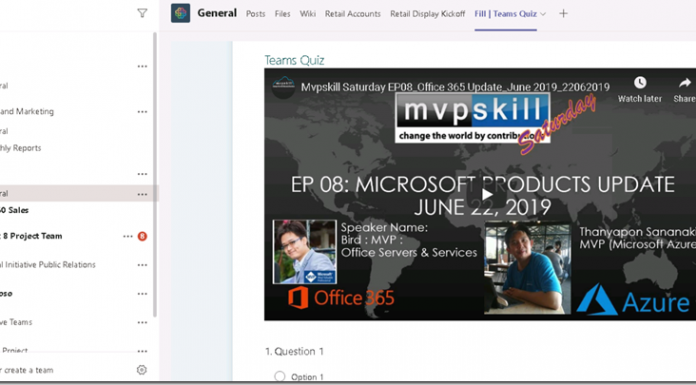Add a new tab with the plus icon

(x=563, y=14)
